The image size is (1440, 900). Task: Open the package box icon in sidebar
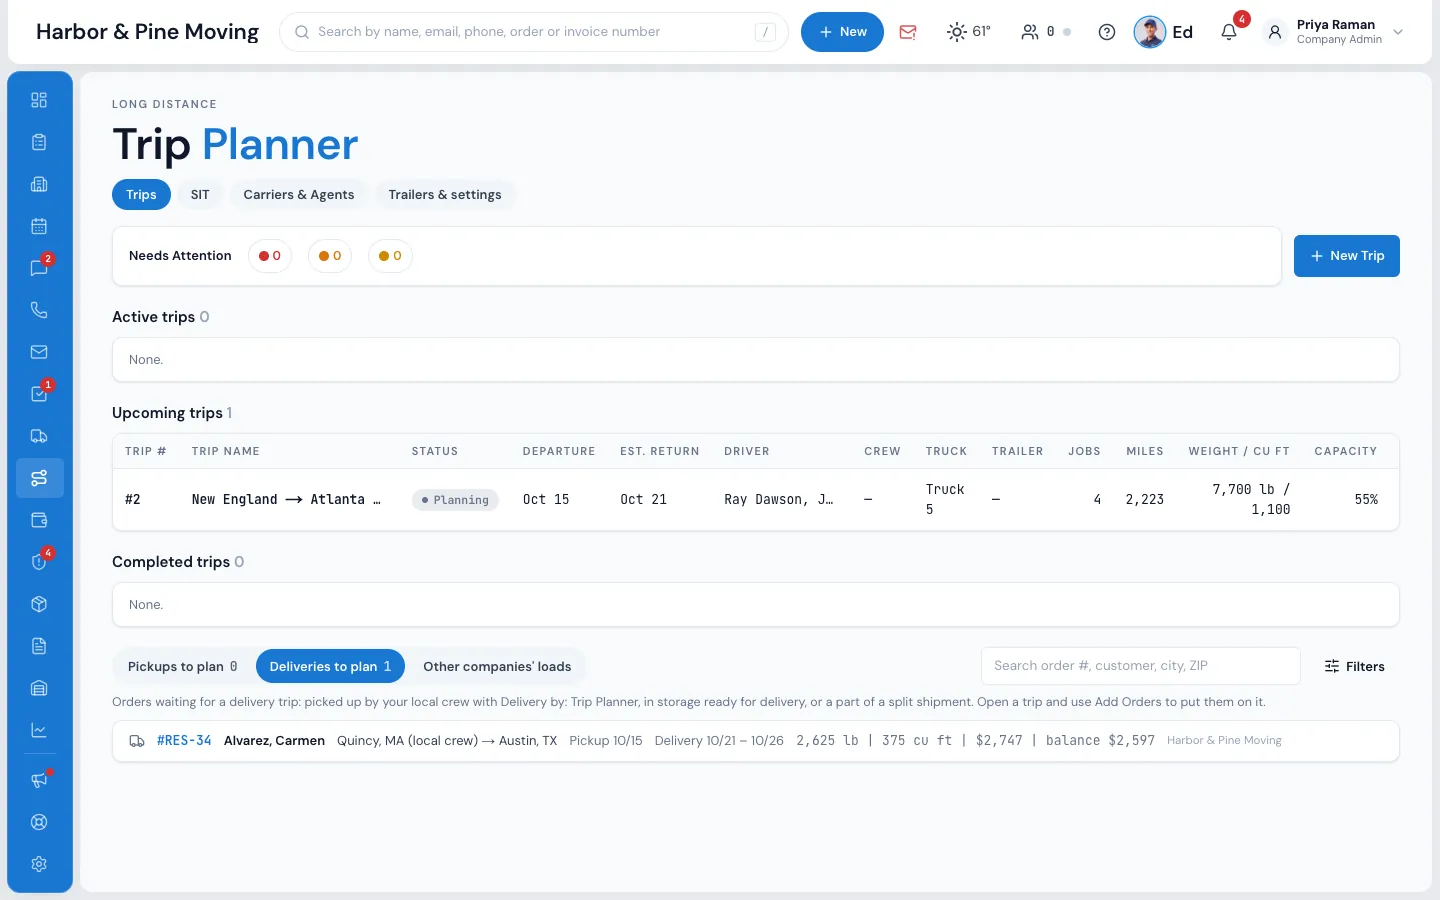click(x=39, y=604)
